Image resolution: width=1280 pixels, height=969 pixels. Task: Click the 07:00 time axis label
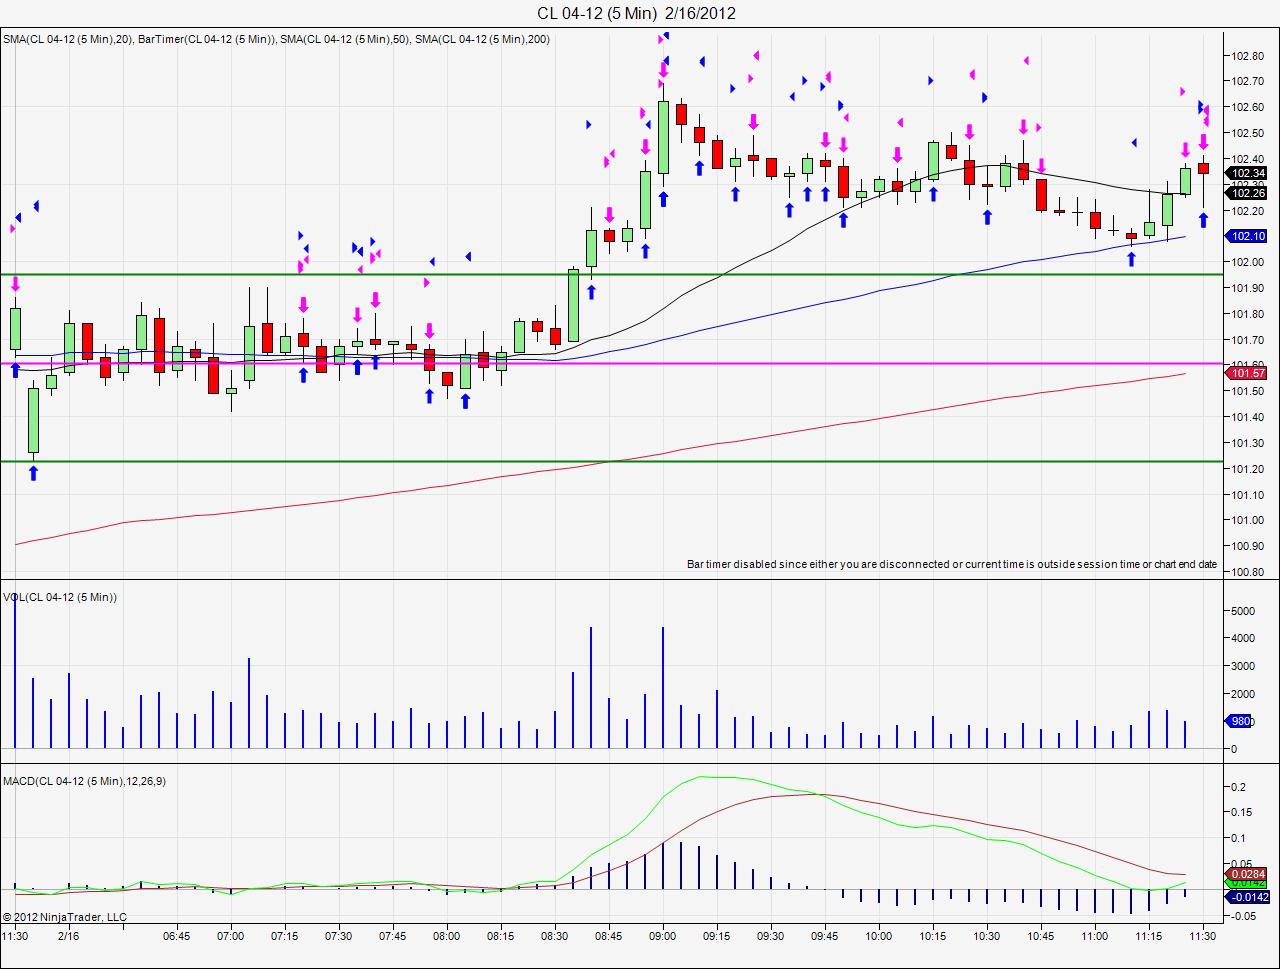(231, 936)
